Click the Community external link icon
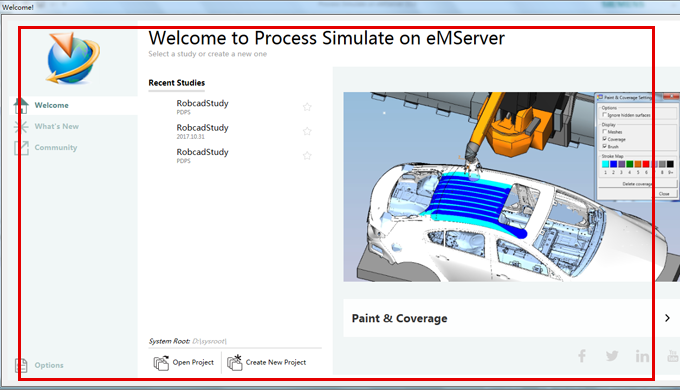The image size is (680, 390). point(21,148)
